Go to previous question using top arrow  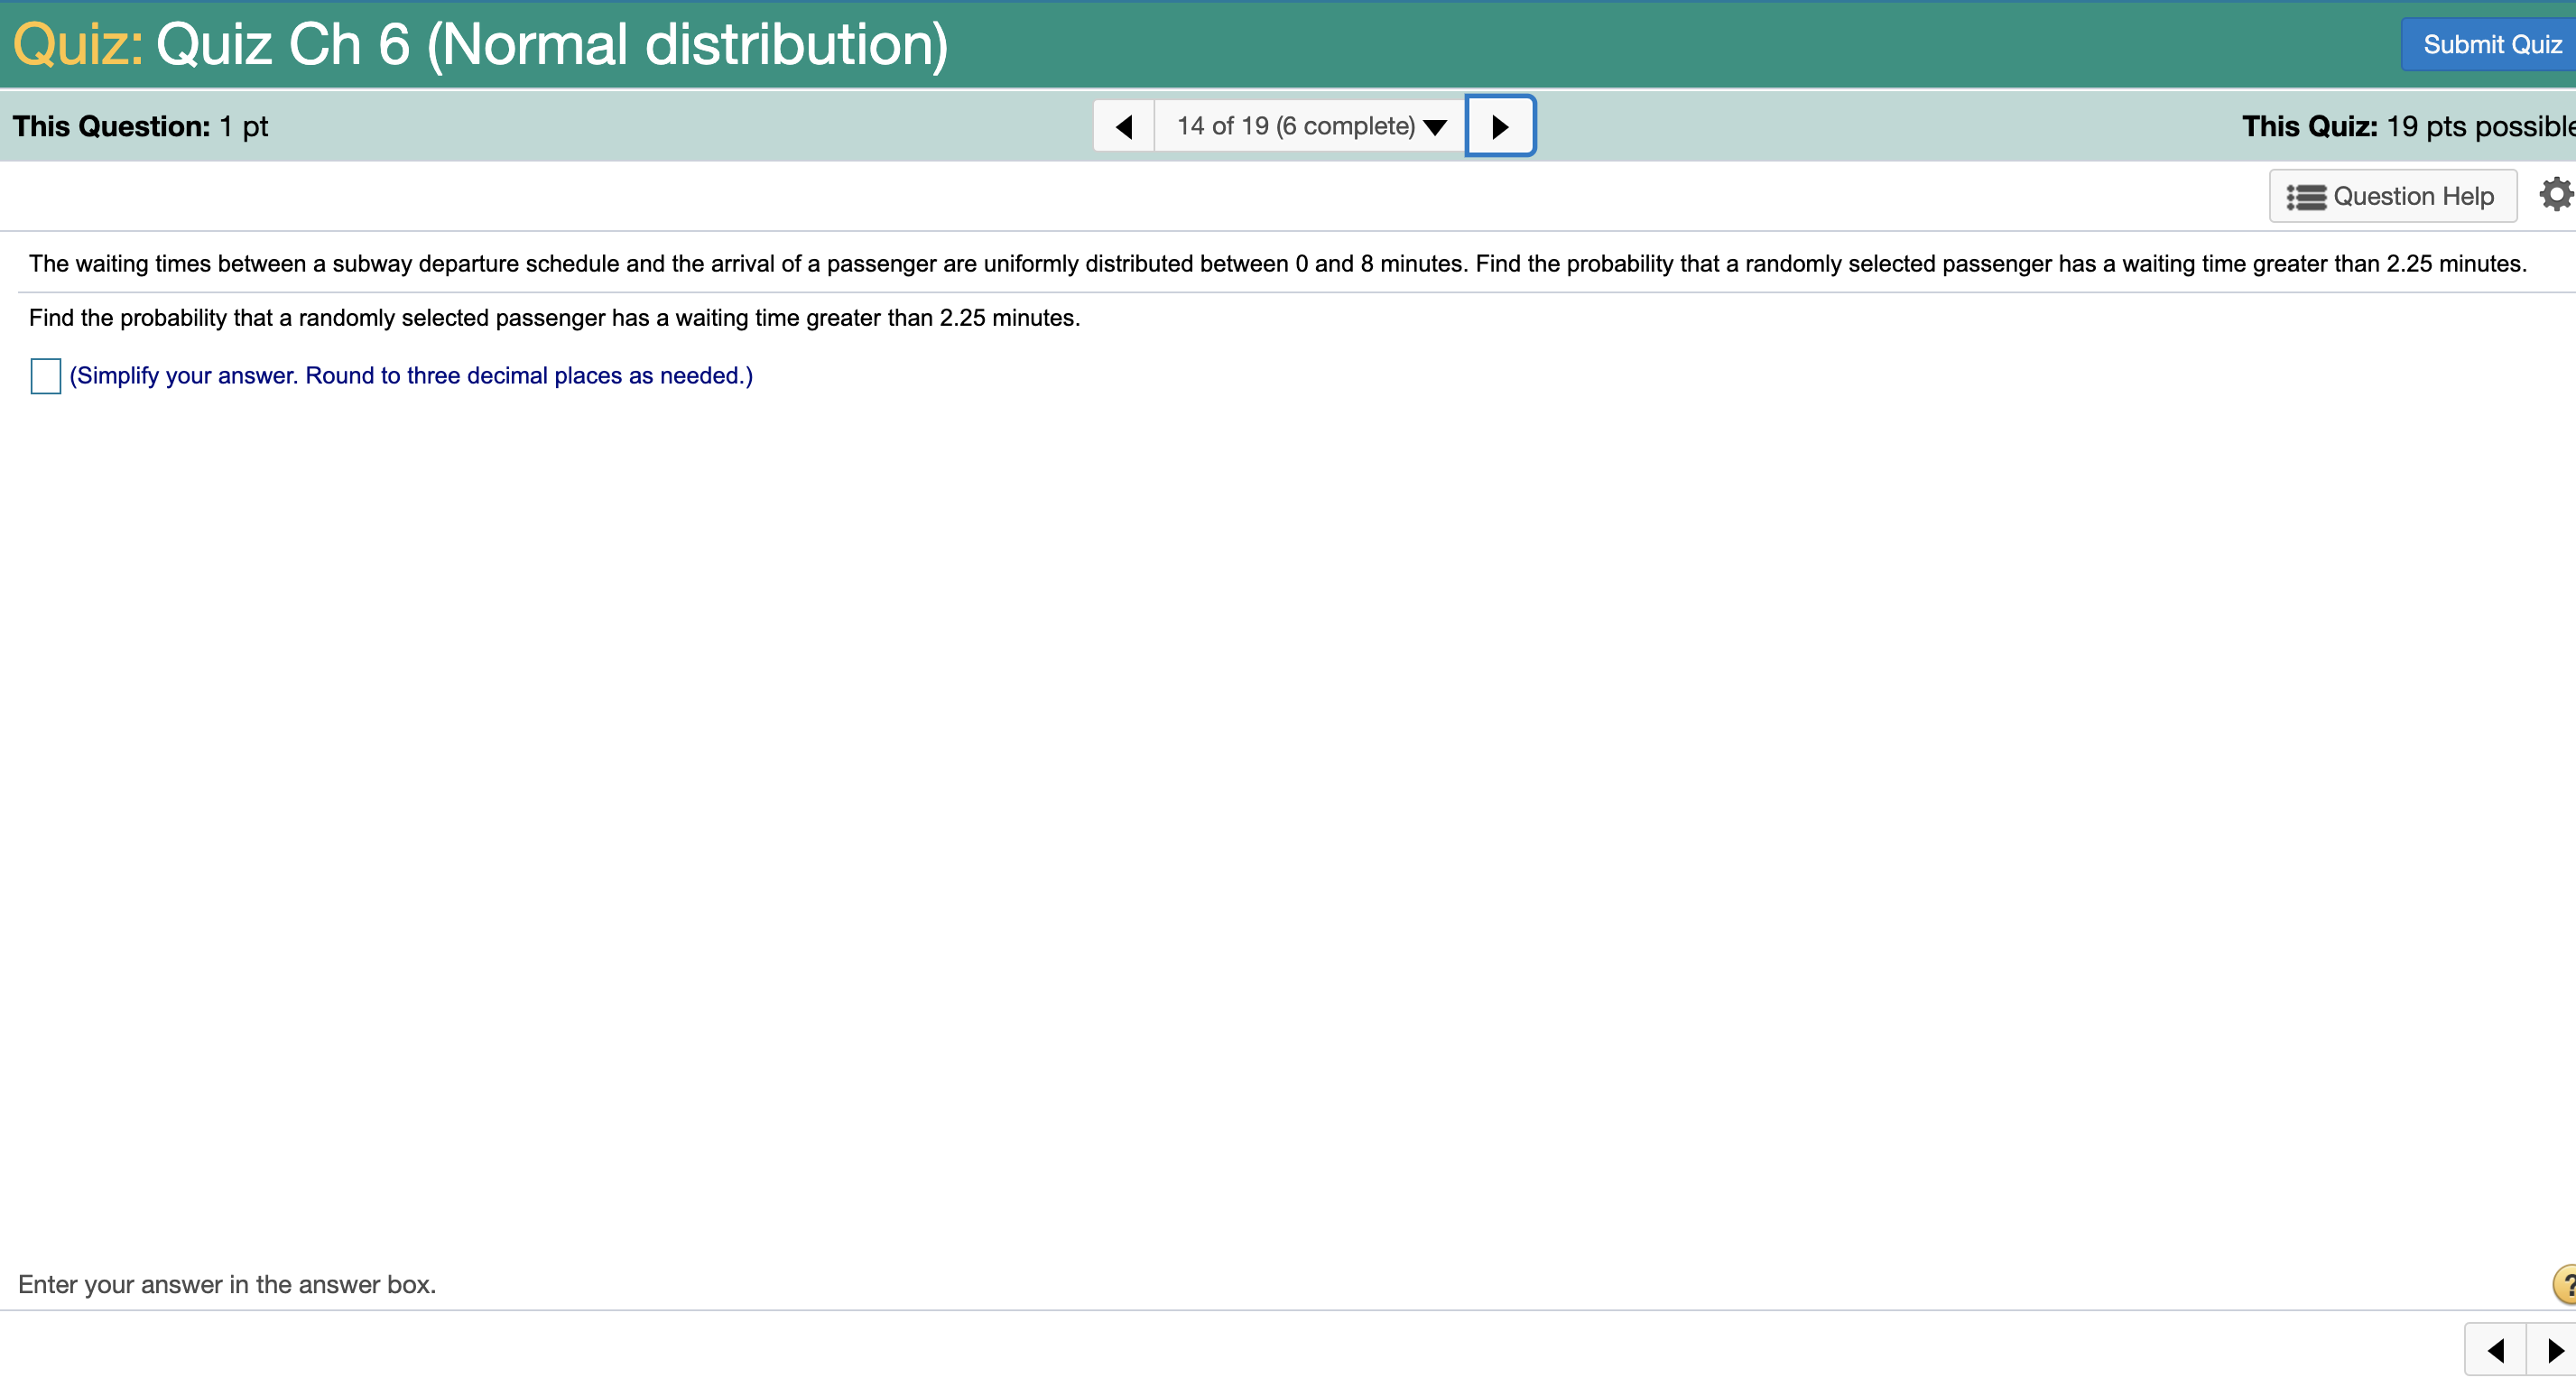[1124, 126]
